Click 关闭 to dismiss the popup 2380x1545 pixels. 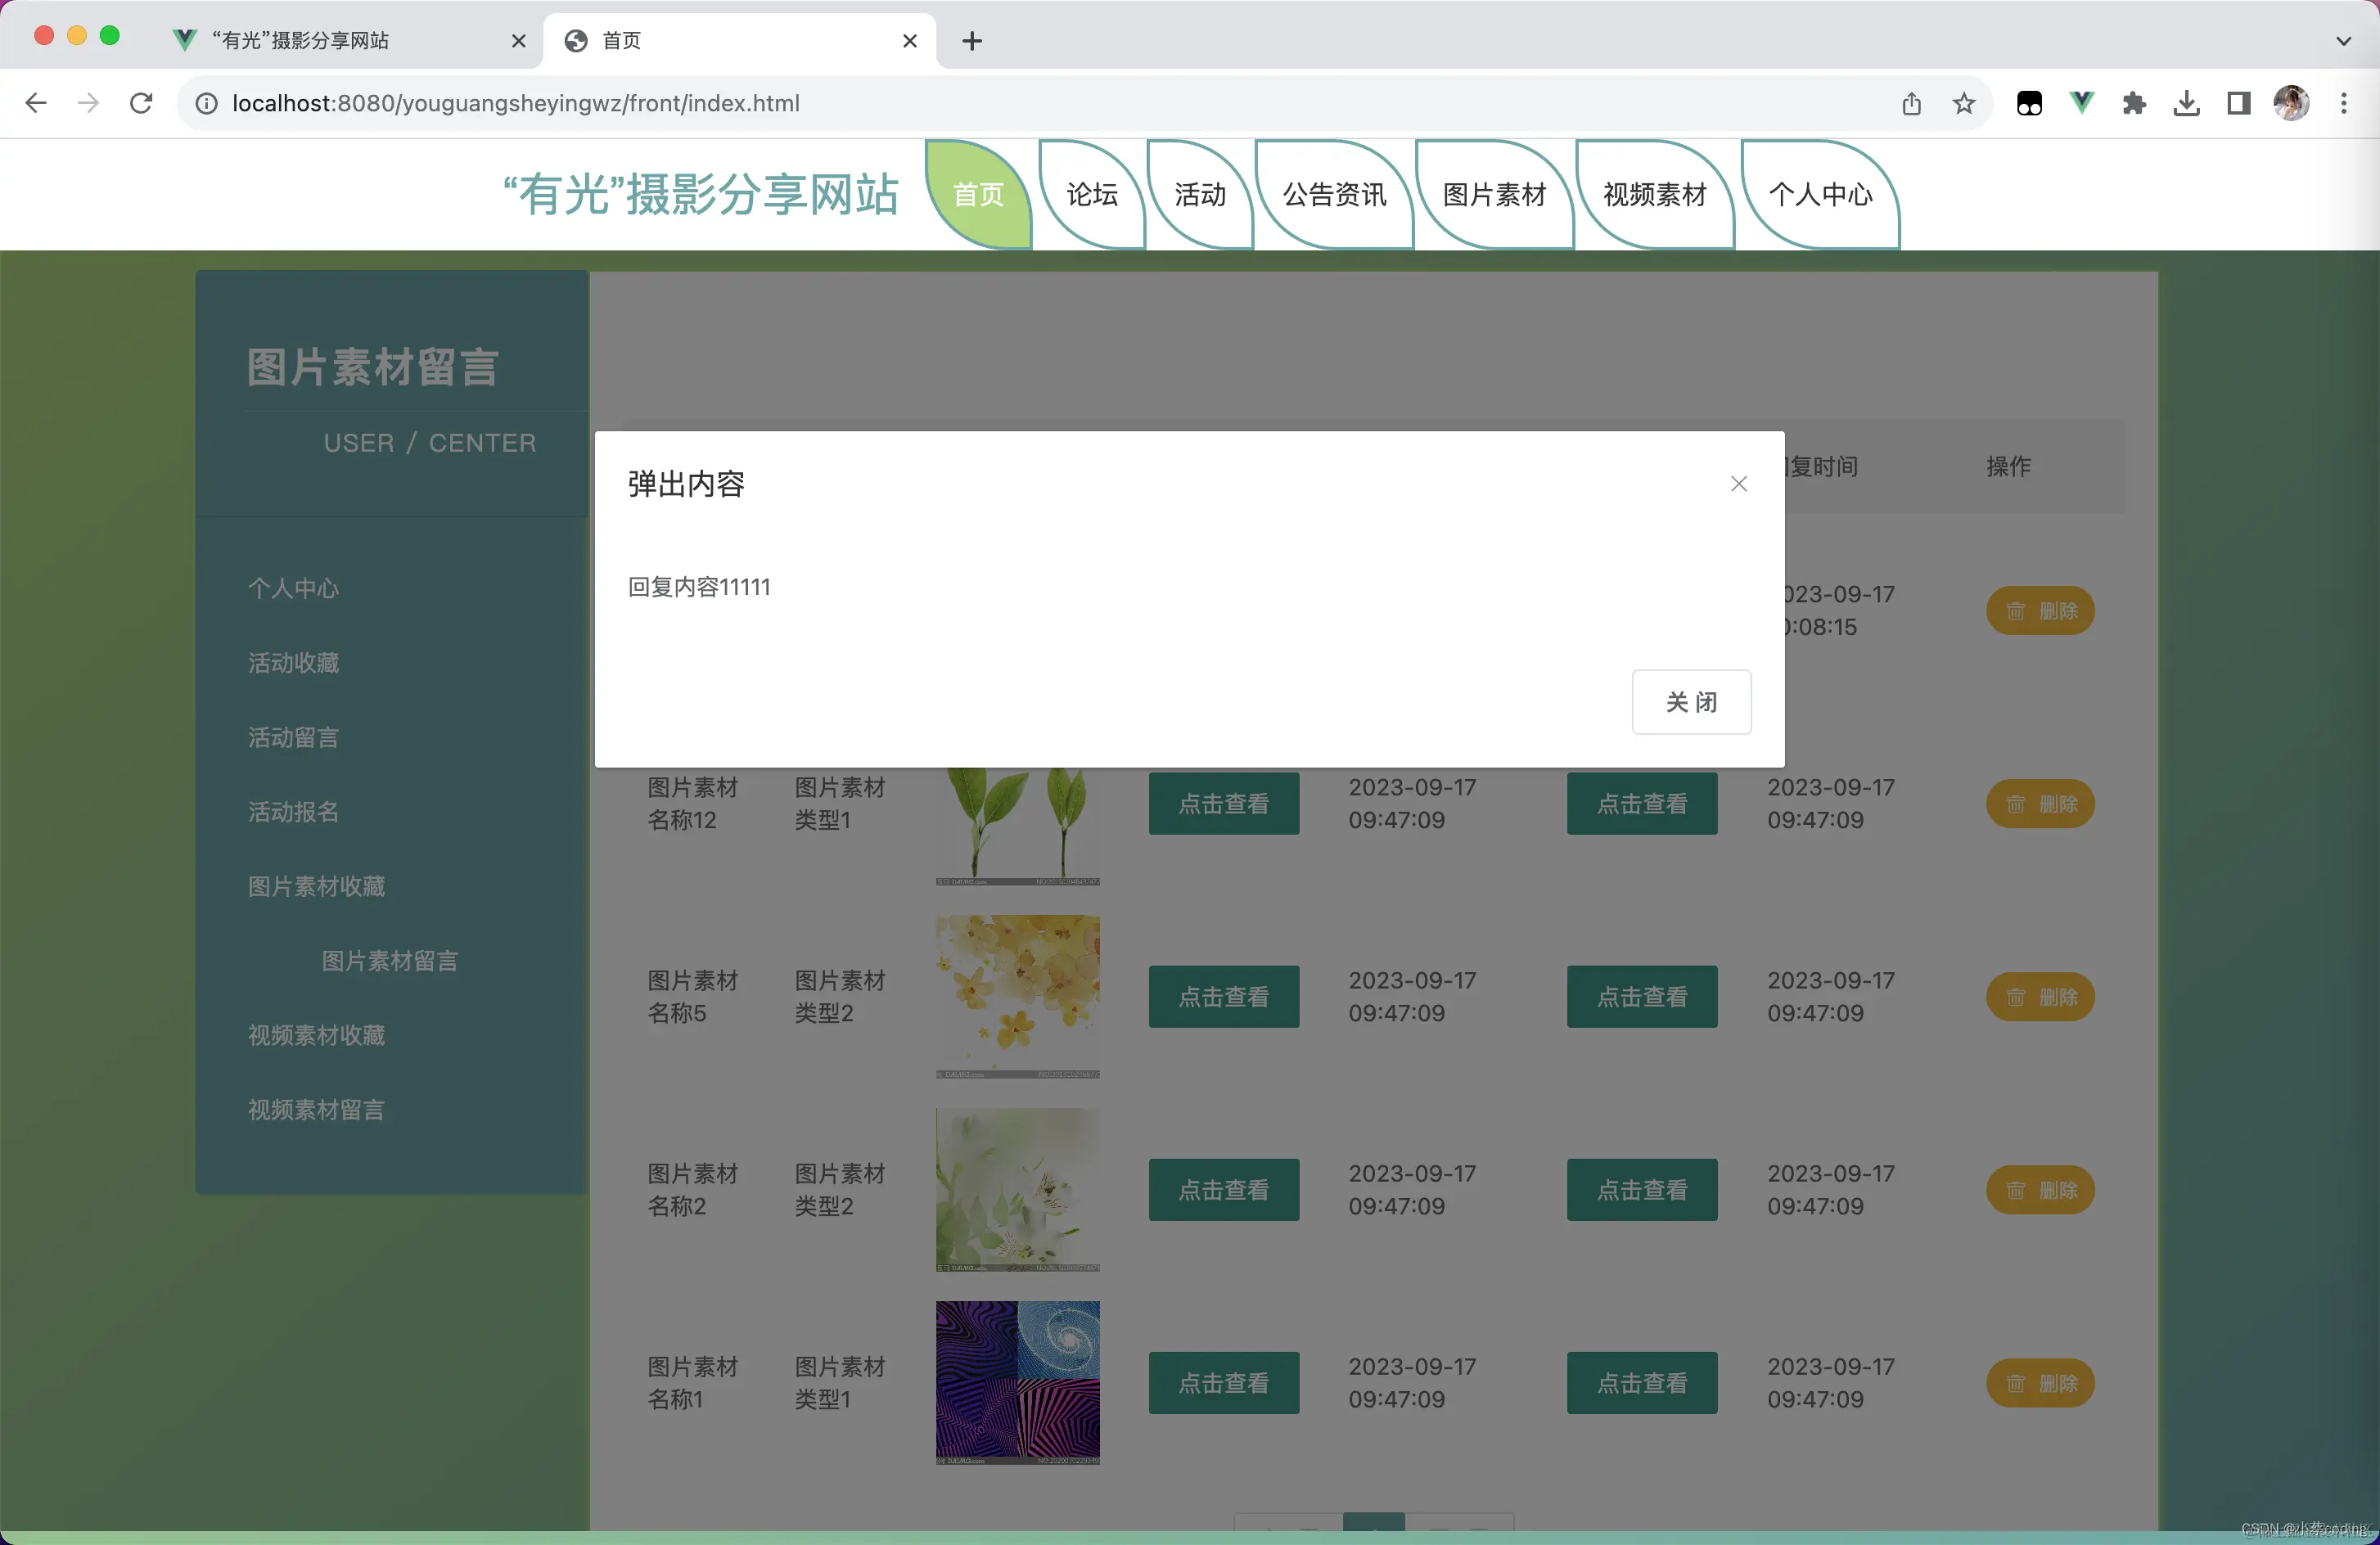[x=1691, y=702]
